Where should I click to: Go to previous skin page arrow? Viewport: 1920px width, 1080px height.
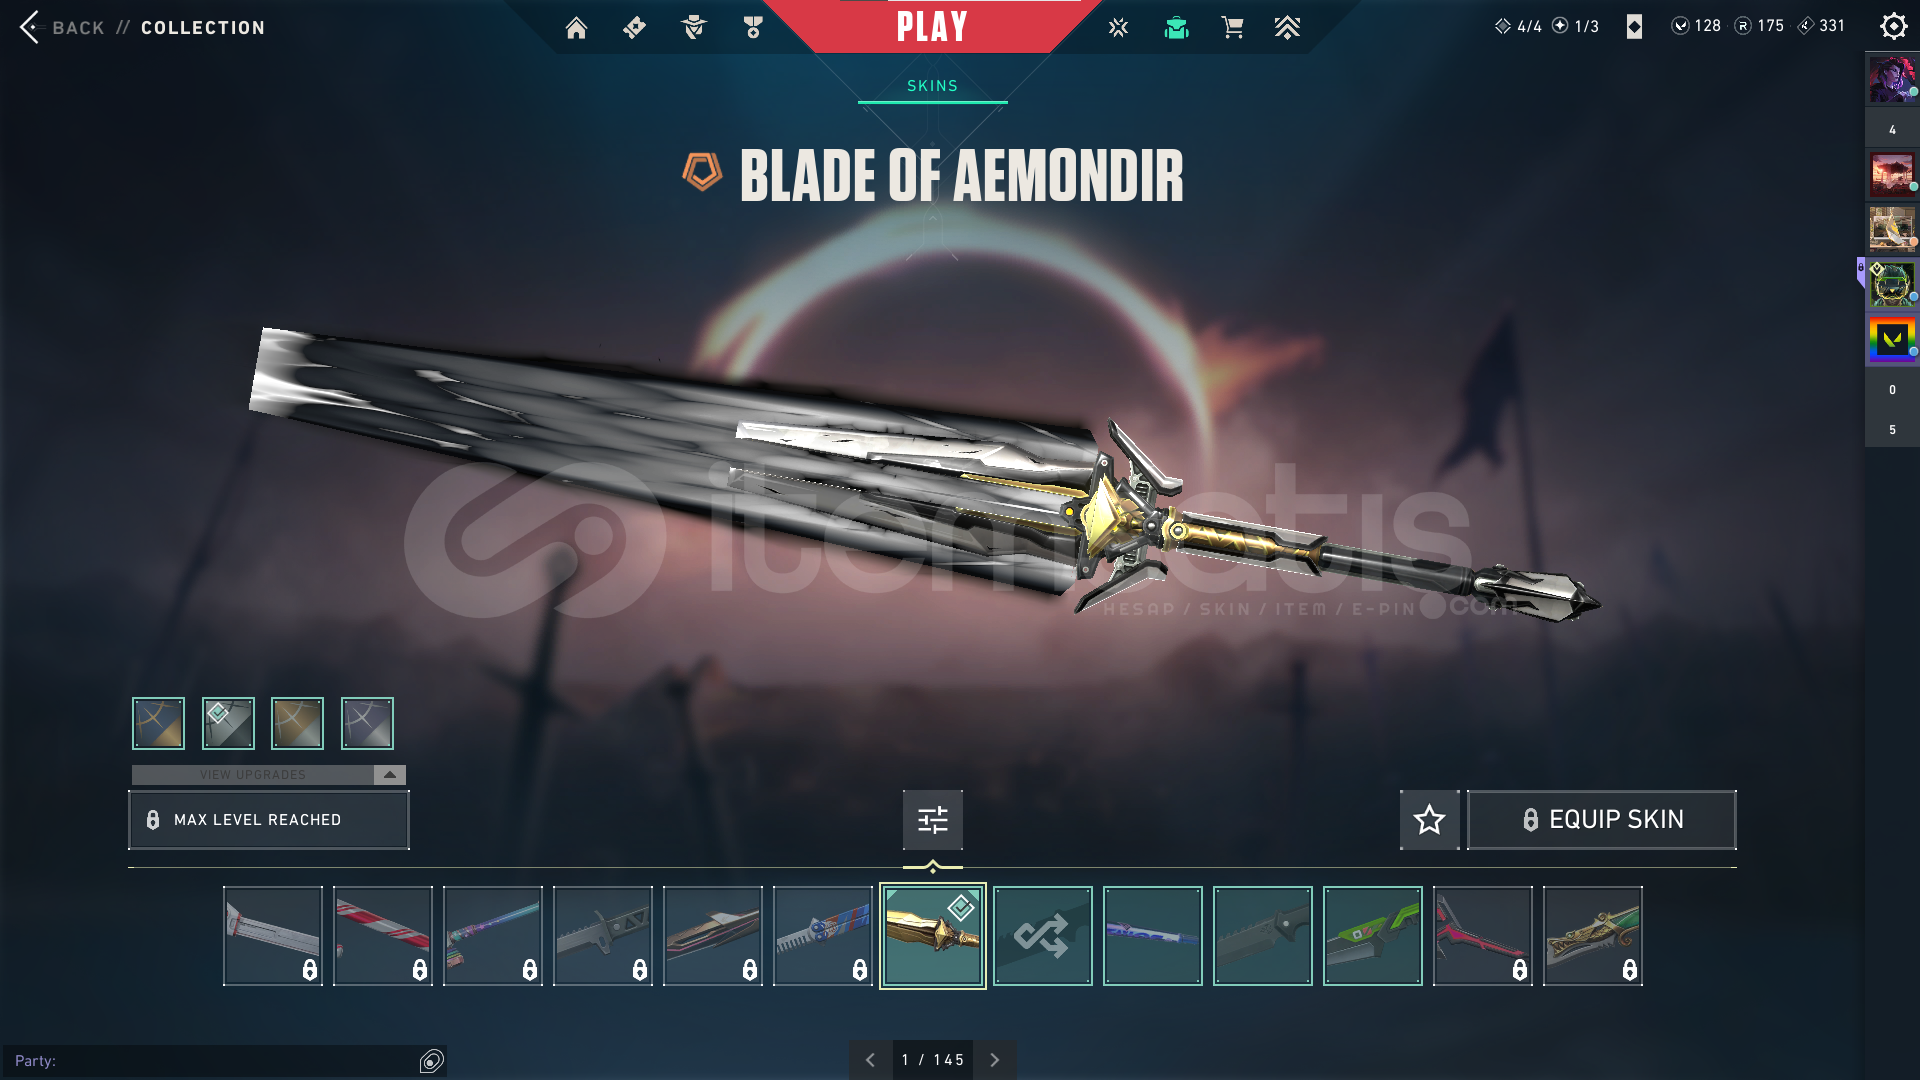pyautogui.click(x=870, y=1060)
